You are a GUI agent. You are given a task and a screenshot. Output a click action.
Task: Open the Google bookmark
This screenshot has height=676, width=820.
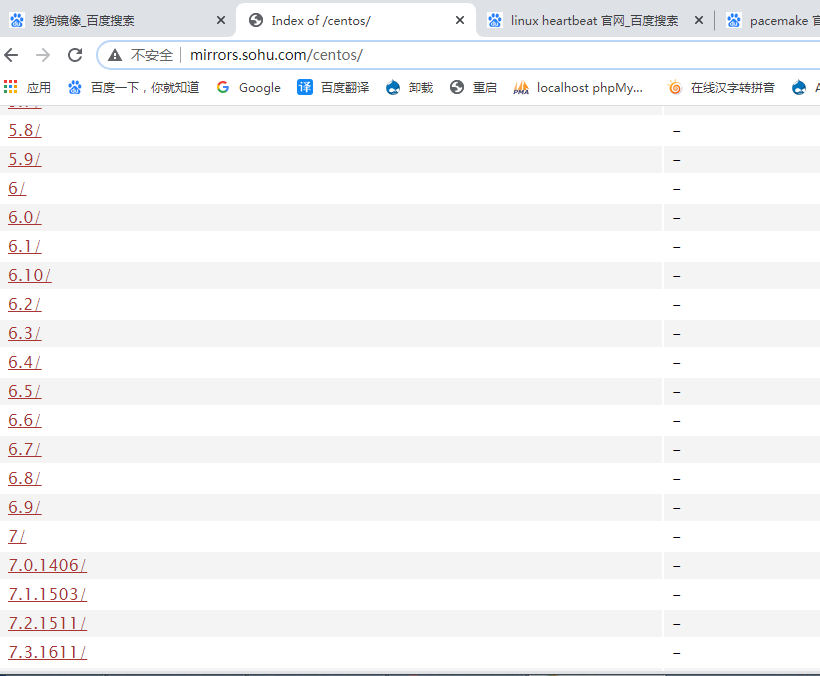click(248, 87)
